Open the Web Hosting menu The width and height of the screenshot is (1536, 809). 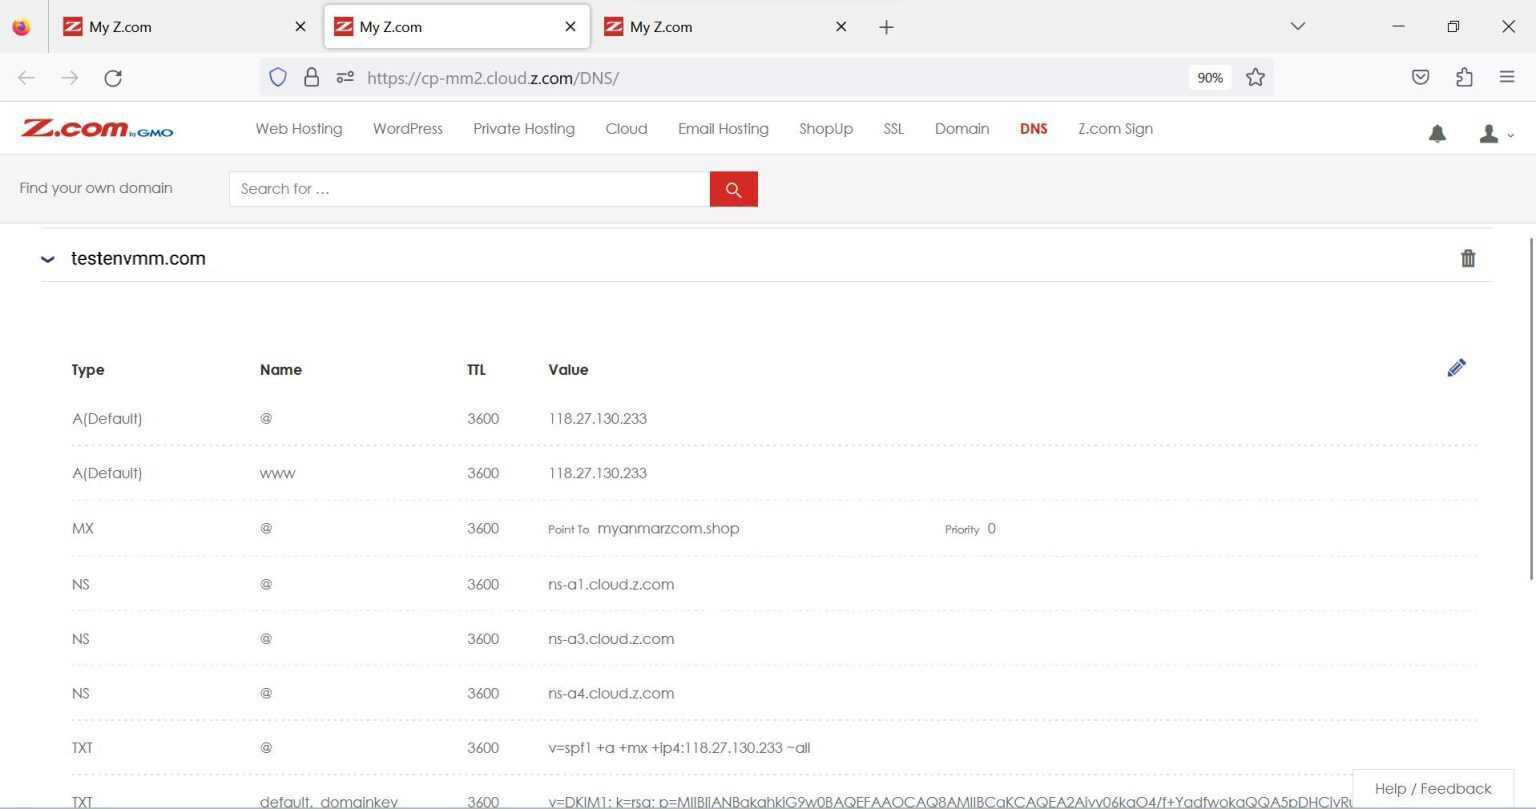point(299,128)
